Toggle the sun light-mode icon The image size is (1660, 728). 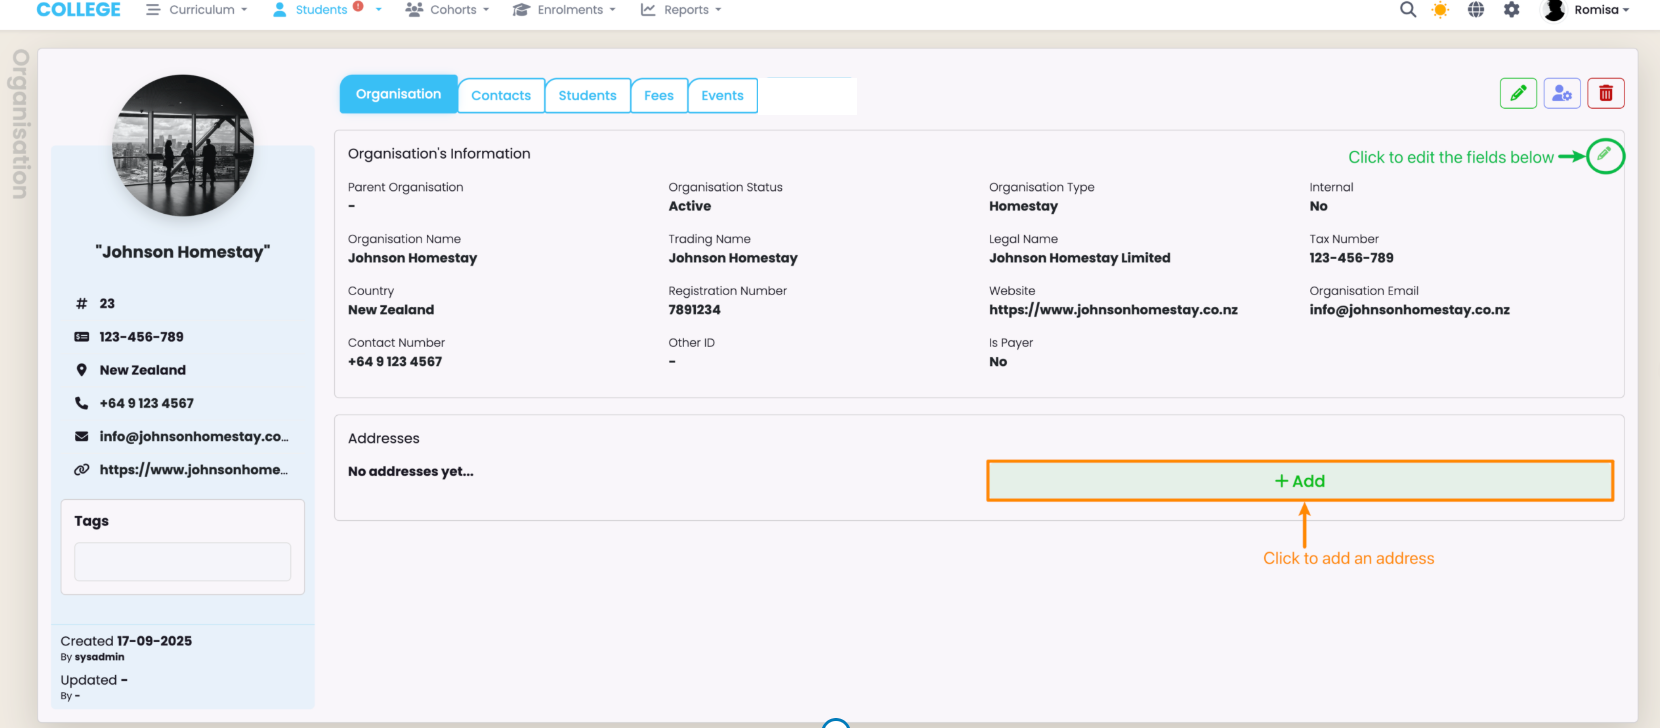click(x=1440, y=10)
